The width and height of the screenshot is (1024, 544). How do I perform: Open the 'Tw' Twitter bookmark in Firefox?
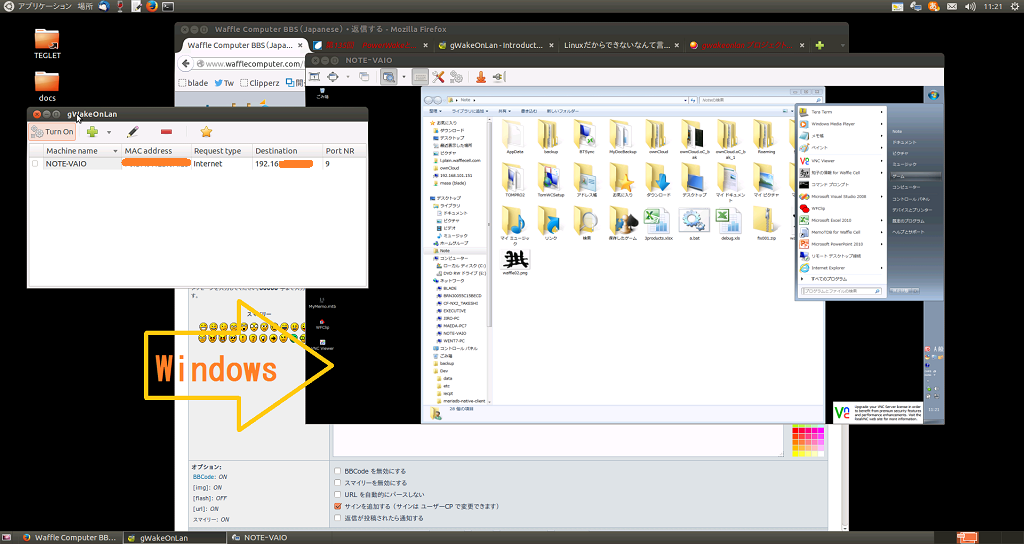(224, 83)
